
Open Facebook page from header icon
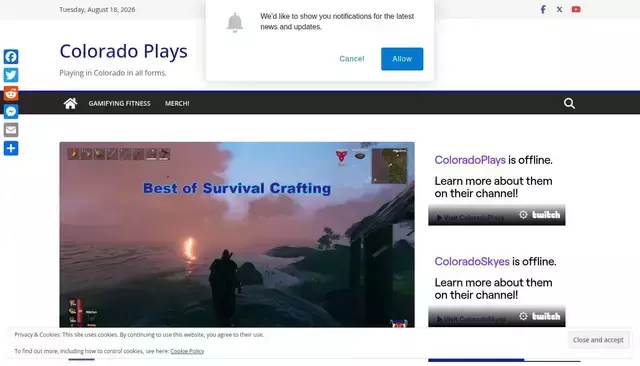(x=543, y=9)
